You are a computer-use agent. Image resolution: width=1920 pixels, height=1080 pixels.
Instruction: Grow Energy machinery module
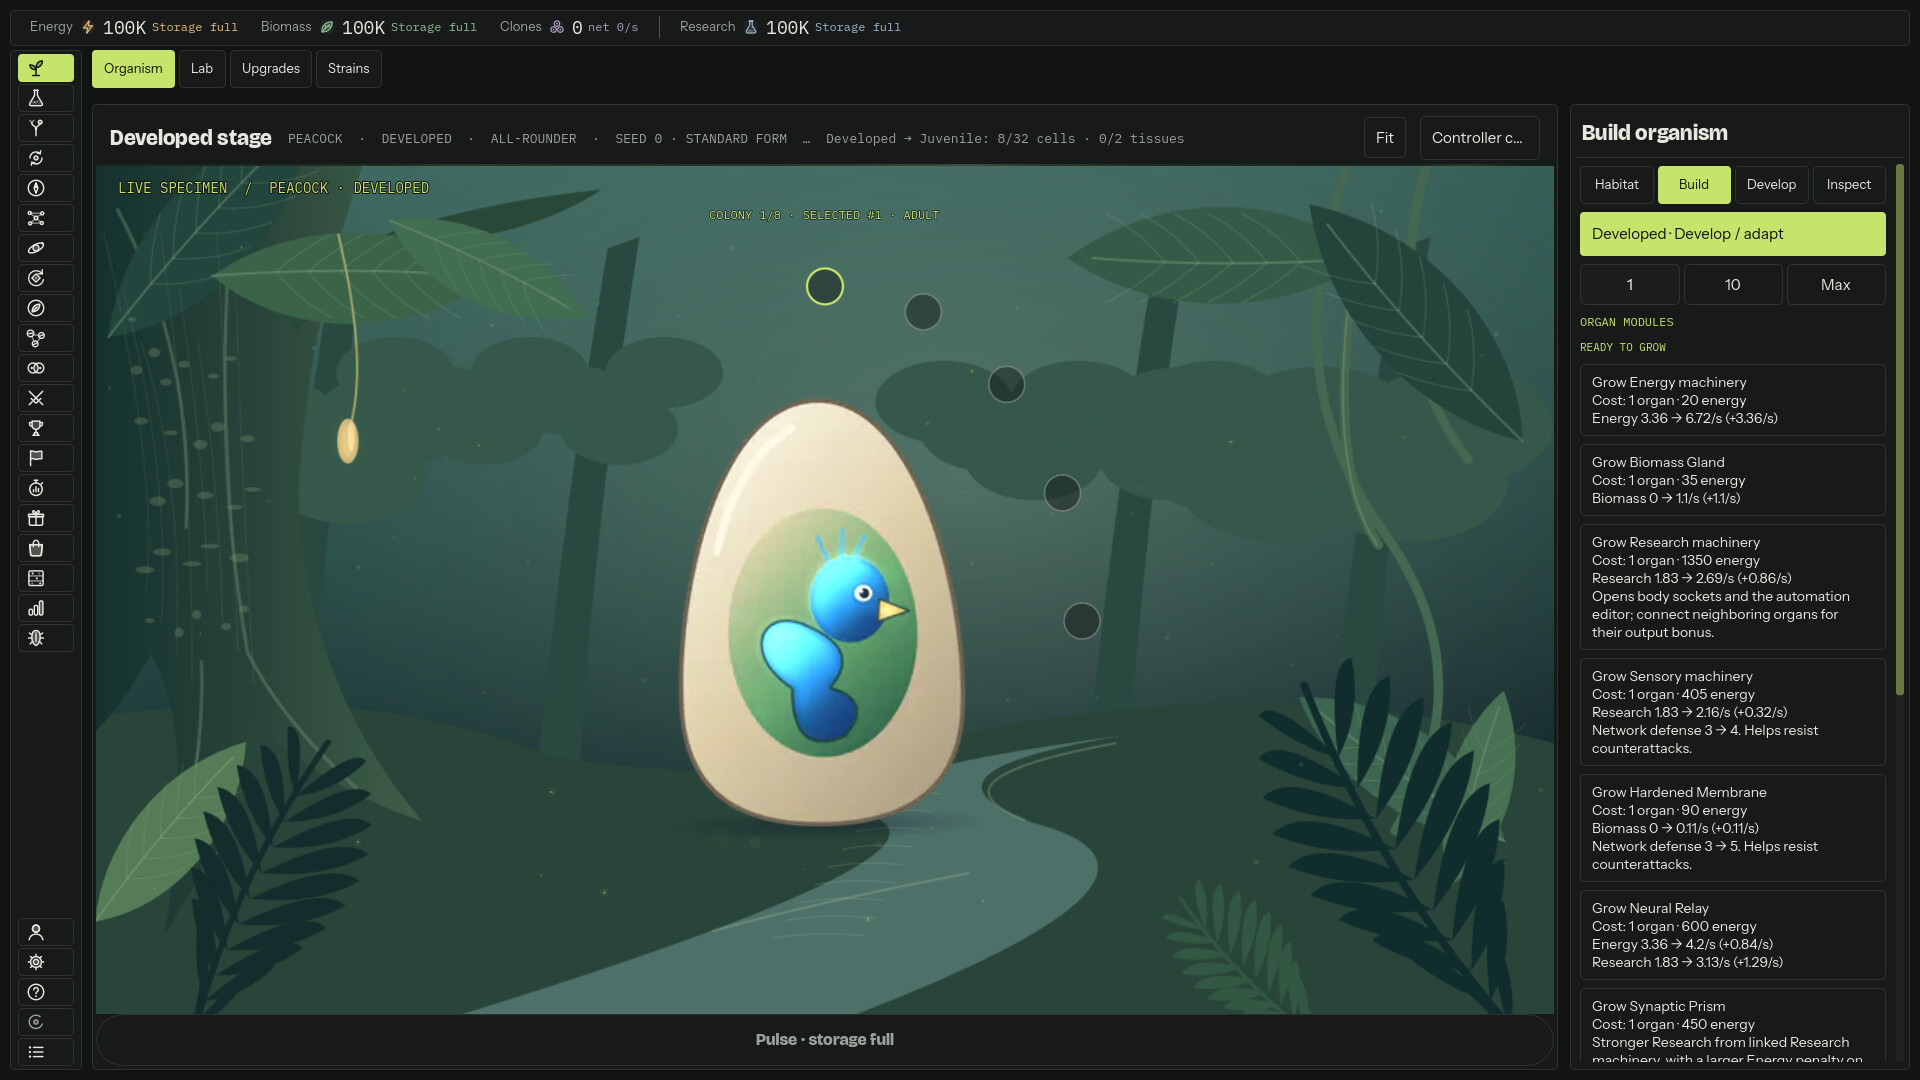(x=1732, y=400)
